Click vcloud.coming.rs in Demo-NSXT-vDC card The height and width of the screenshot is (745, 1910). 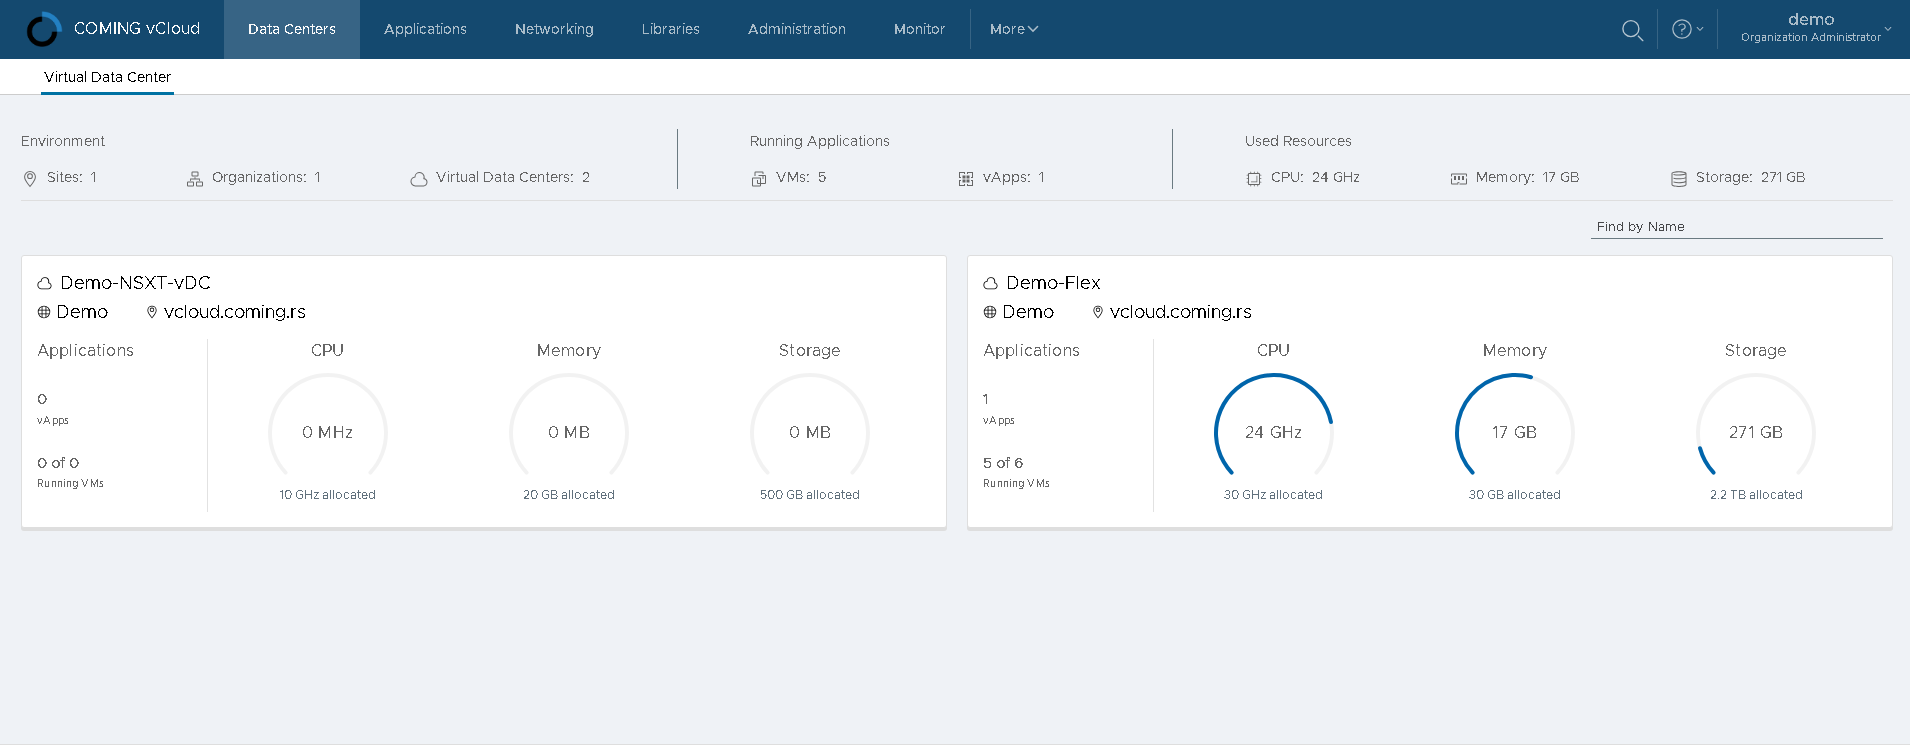tap(235, 312)
